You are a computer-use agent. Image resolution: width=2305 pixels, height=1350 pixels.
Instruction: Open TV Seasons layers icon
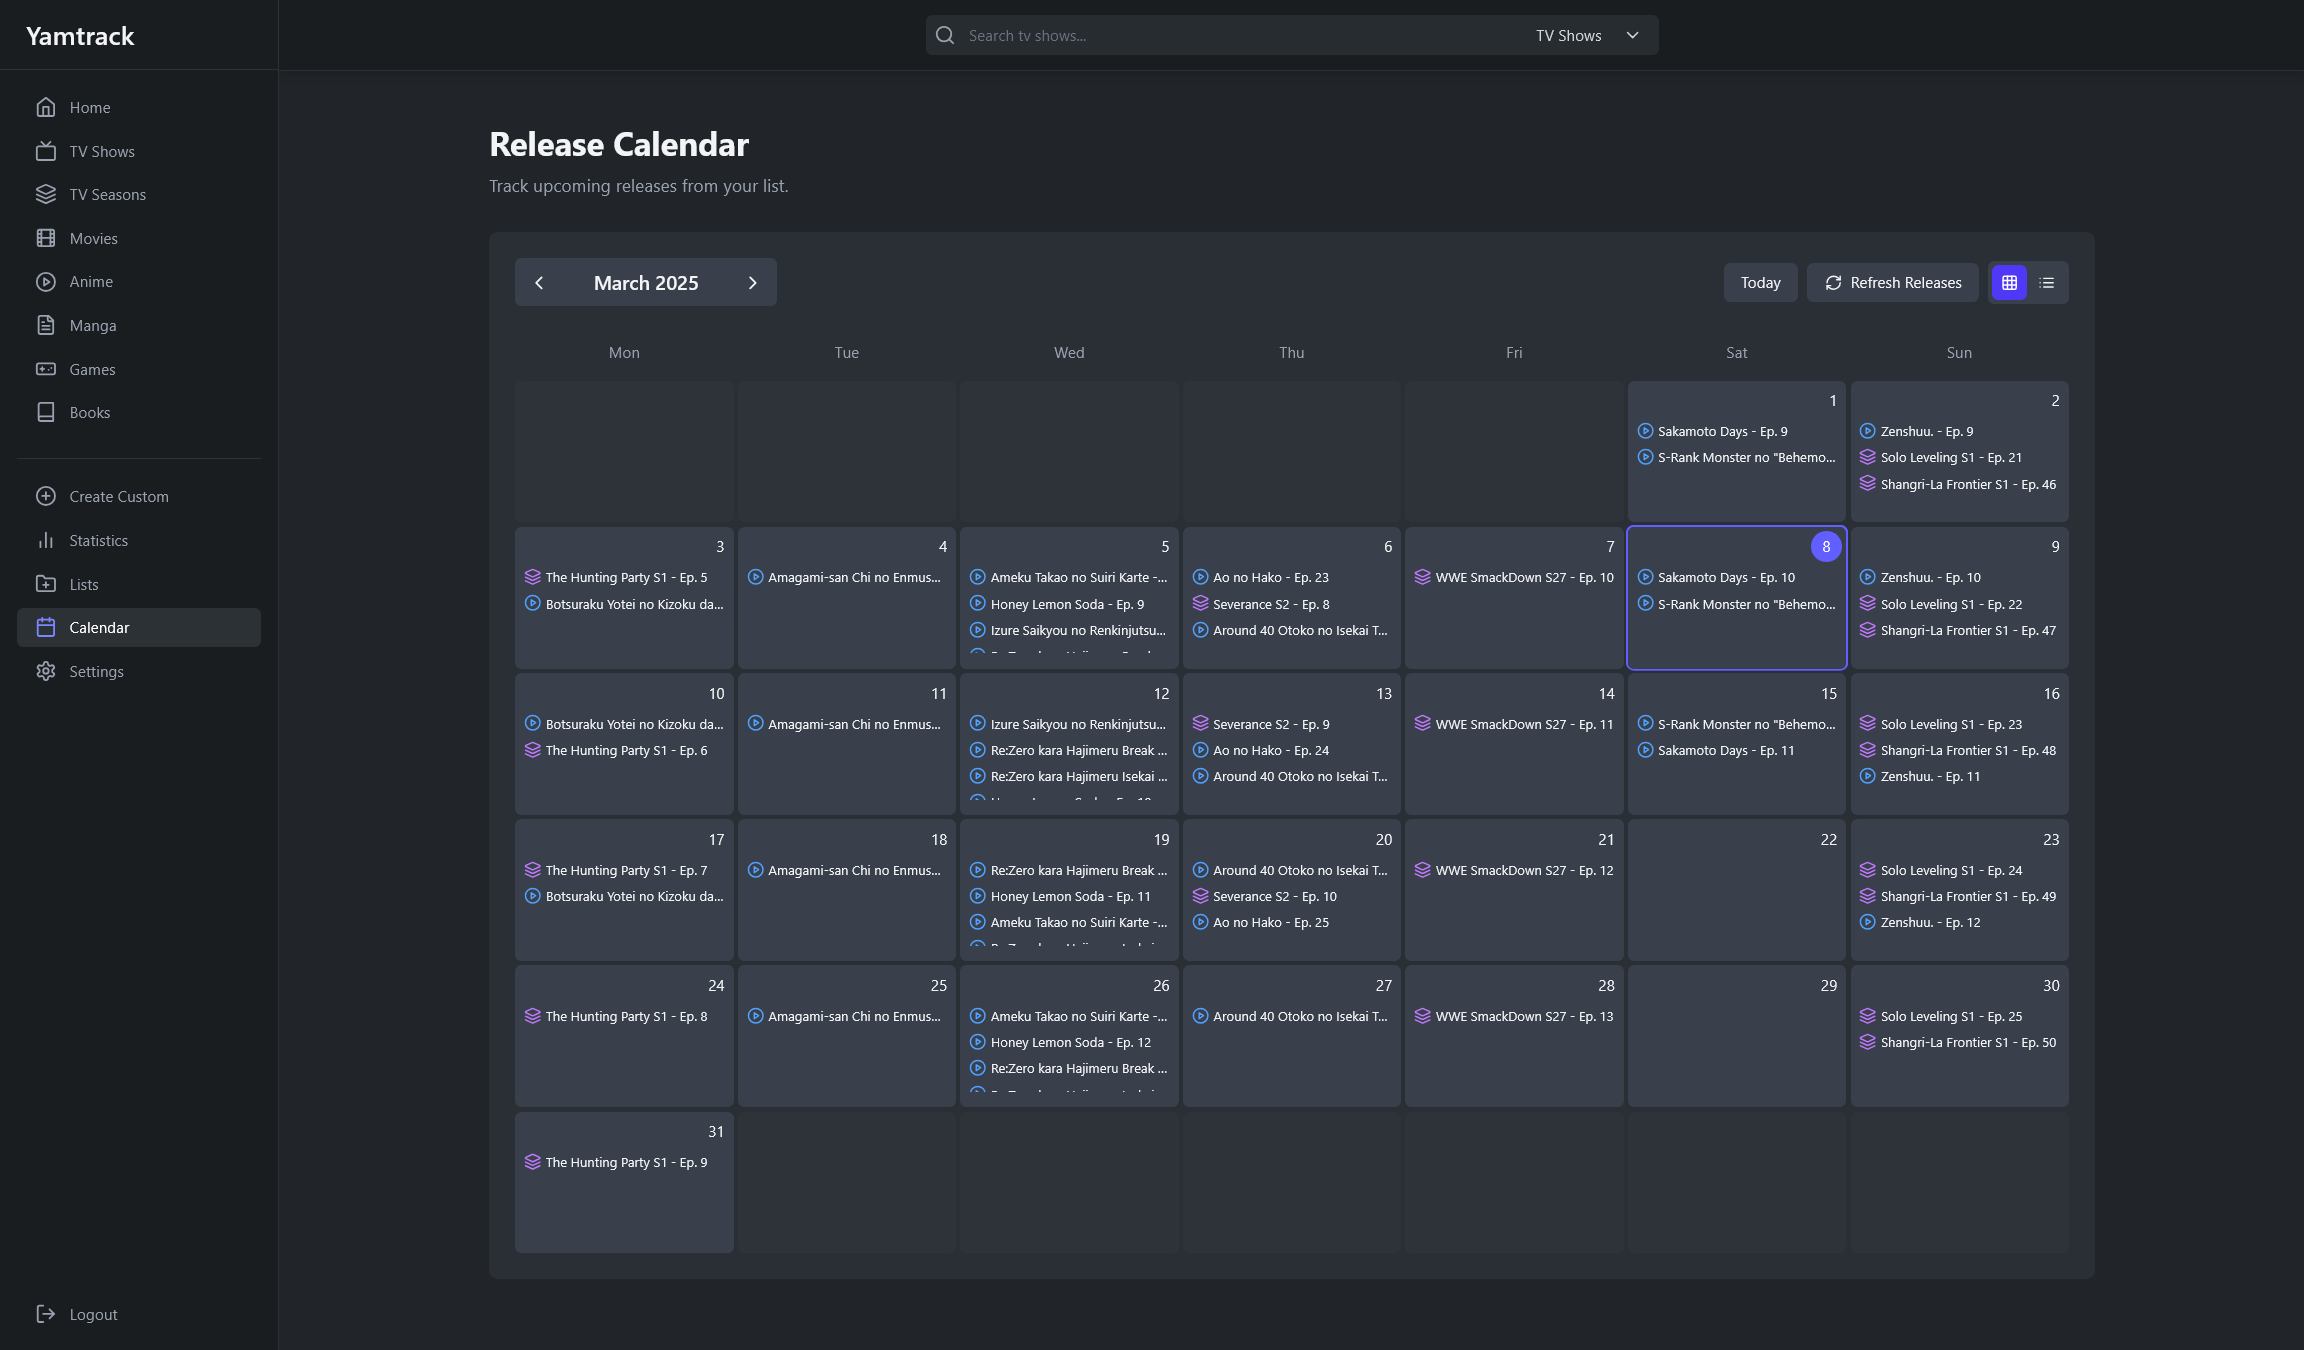(x=46, y=194)
